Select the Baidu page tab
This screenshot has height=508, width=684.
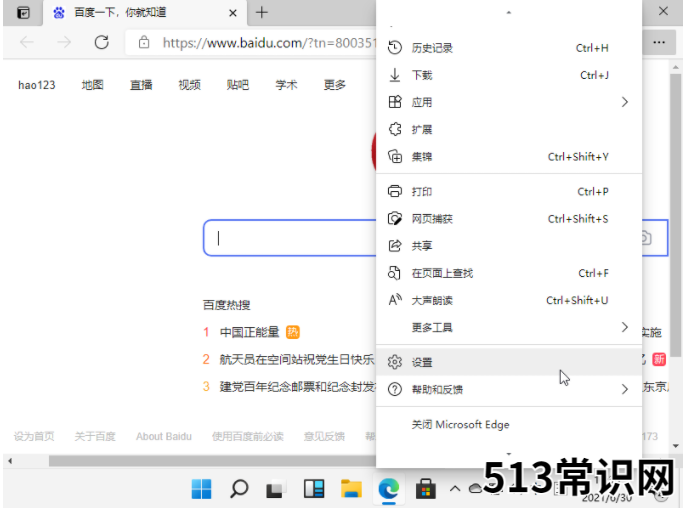coord(145,13)
